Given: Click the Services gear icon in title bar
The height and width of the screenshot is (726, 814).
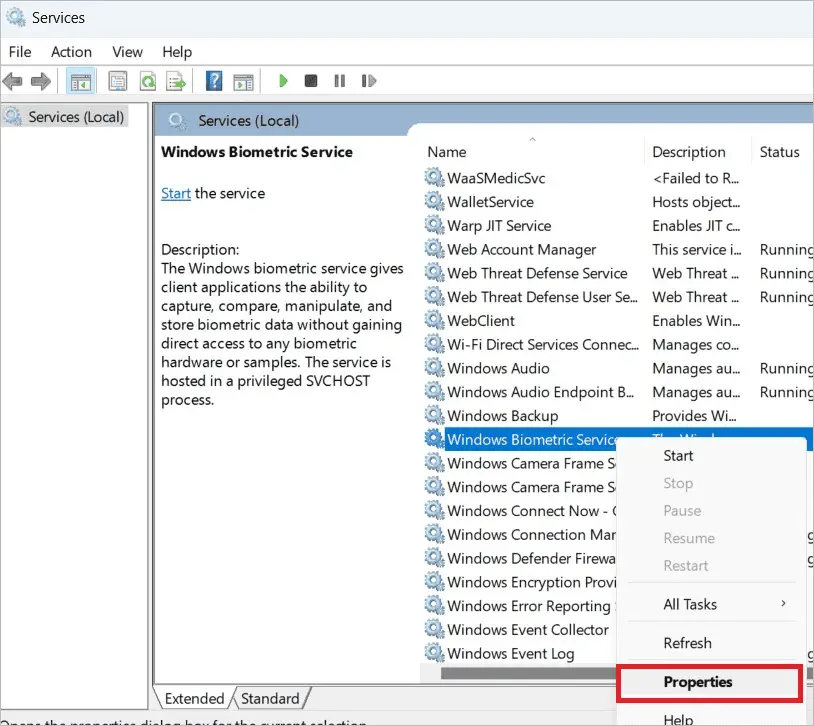Looking at the screenshot, I should (x=16, y=17).
